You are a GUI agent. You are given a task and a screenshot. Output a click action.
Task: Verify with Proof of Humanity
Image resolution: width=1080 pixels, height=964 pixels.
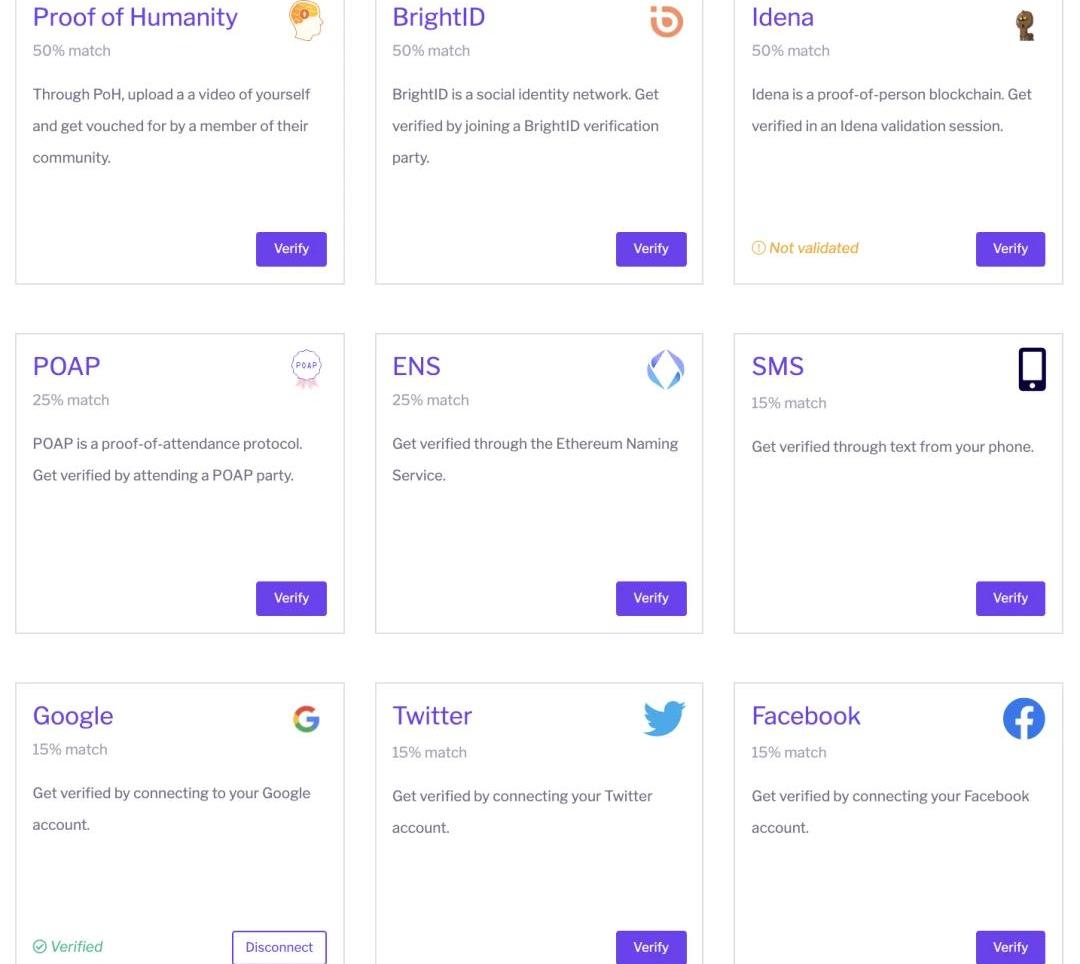point(291,249)
